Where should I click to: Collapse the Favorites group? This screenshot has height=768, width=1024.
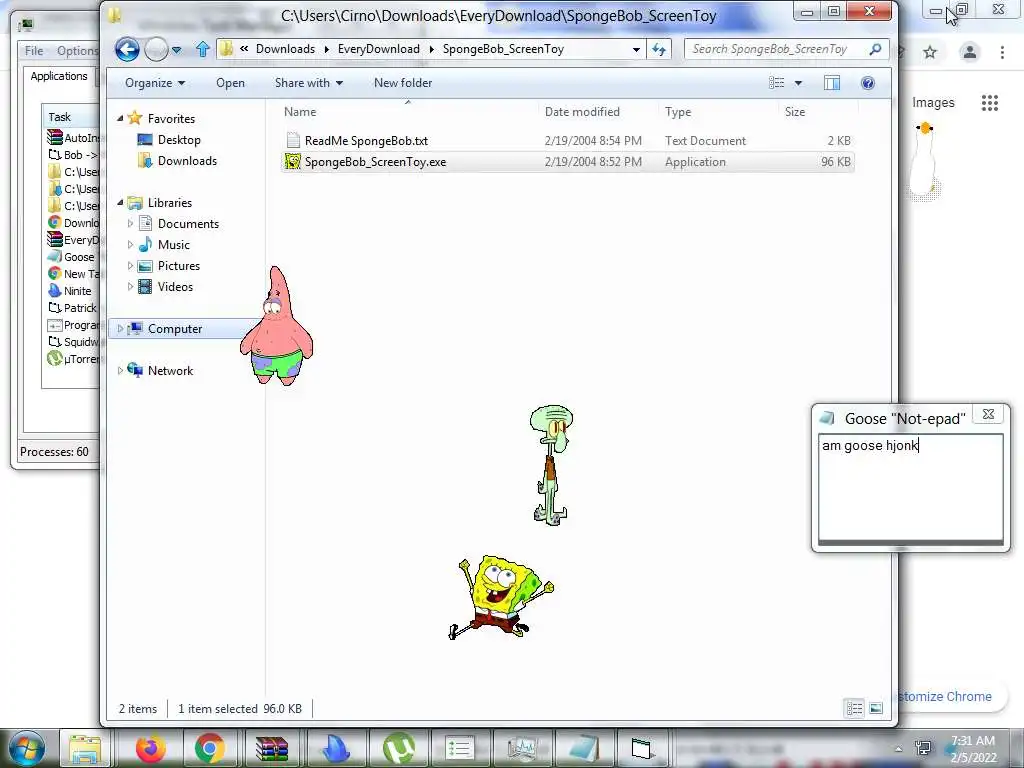[120, 118]
